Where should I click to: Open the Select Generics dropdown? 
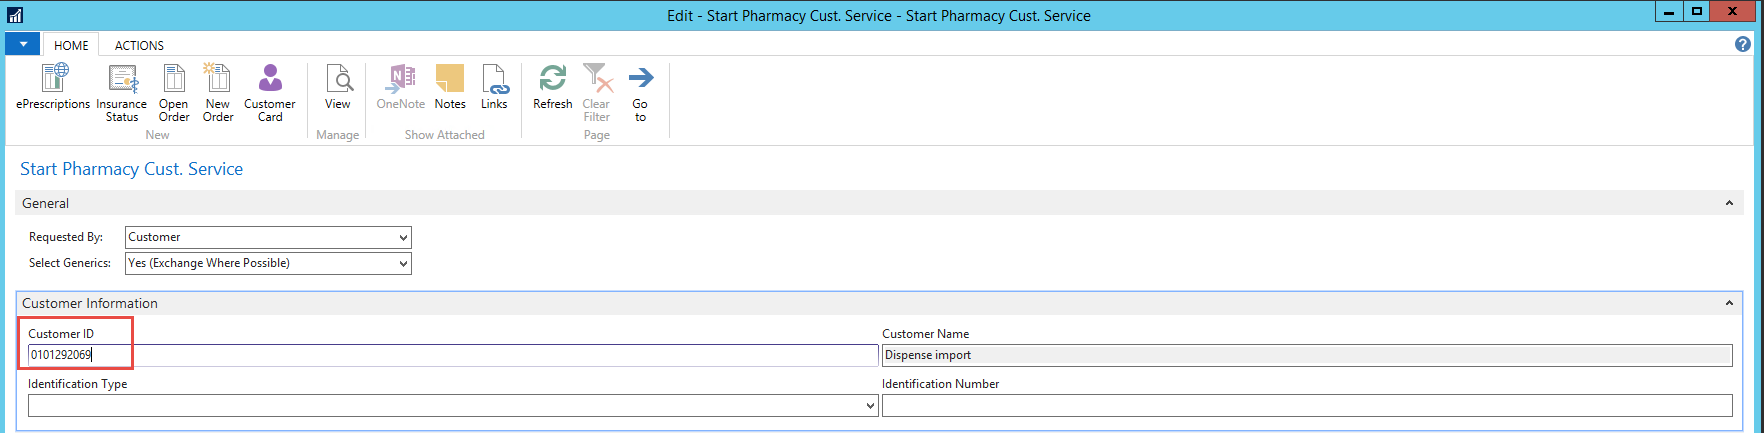403,264
